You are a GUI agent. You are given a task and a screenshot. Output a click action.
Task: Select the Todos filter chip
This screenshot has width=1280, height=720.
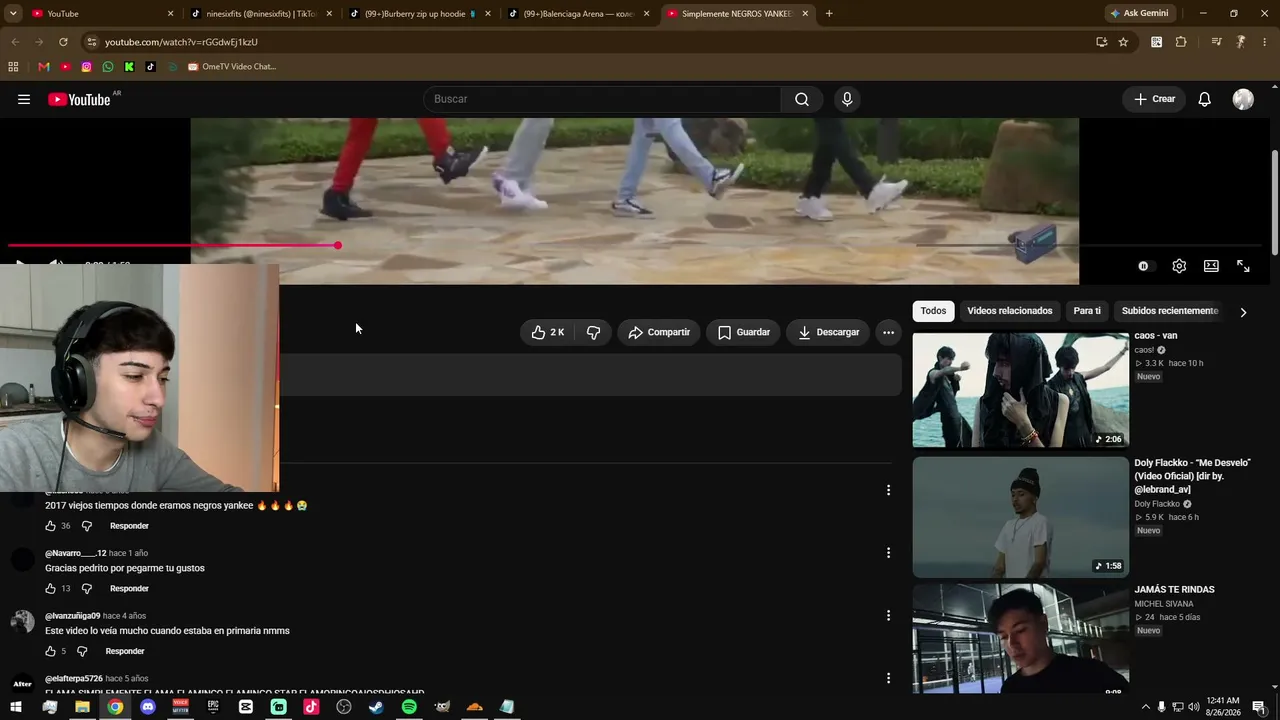point(933,311)
